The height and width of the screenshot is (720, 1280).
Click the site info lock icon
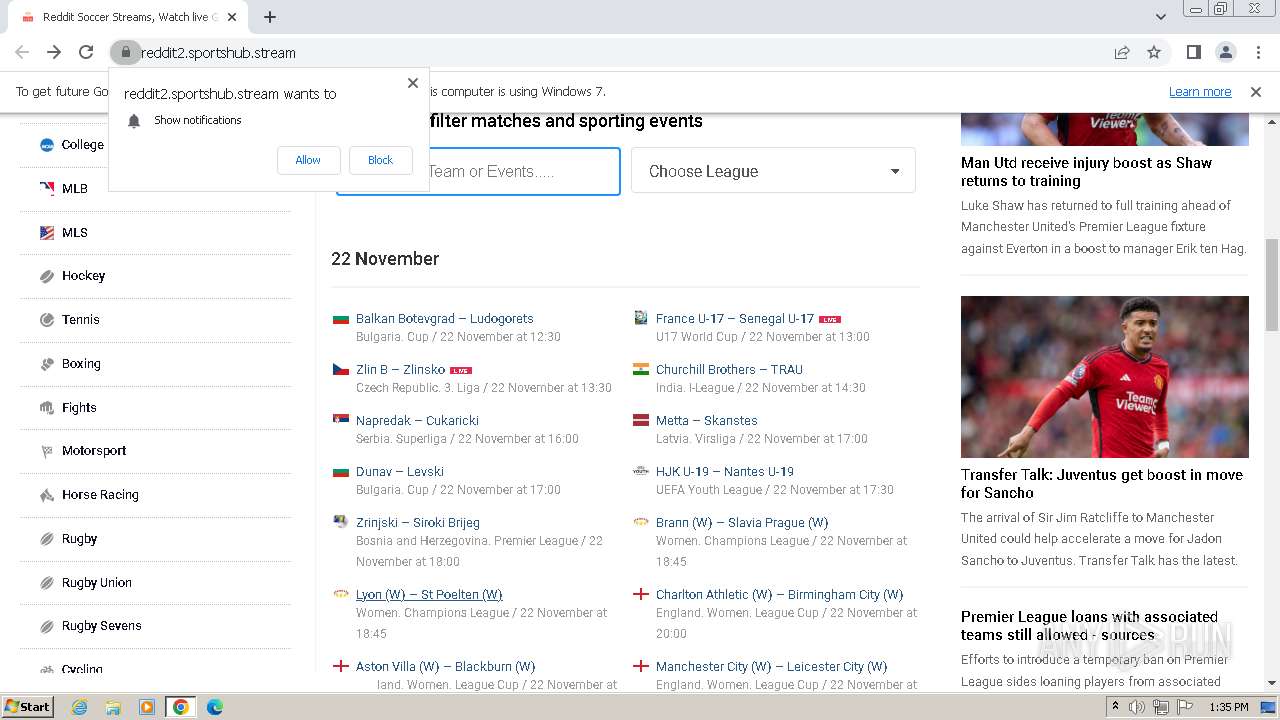pos(125,52)
